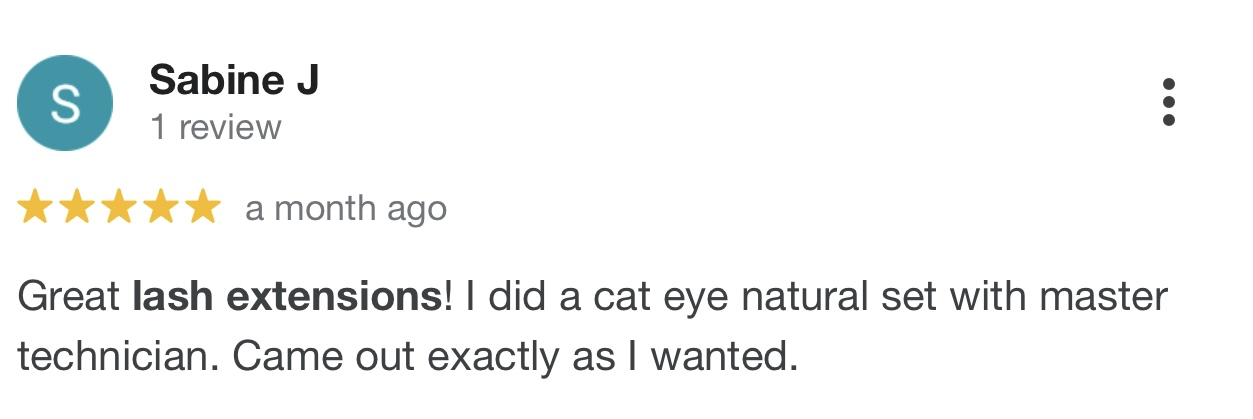Open the three-dot more options menu
The width and height of the screenshot is (1253, 419).
point(1168,102)
